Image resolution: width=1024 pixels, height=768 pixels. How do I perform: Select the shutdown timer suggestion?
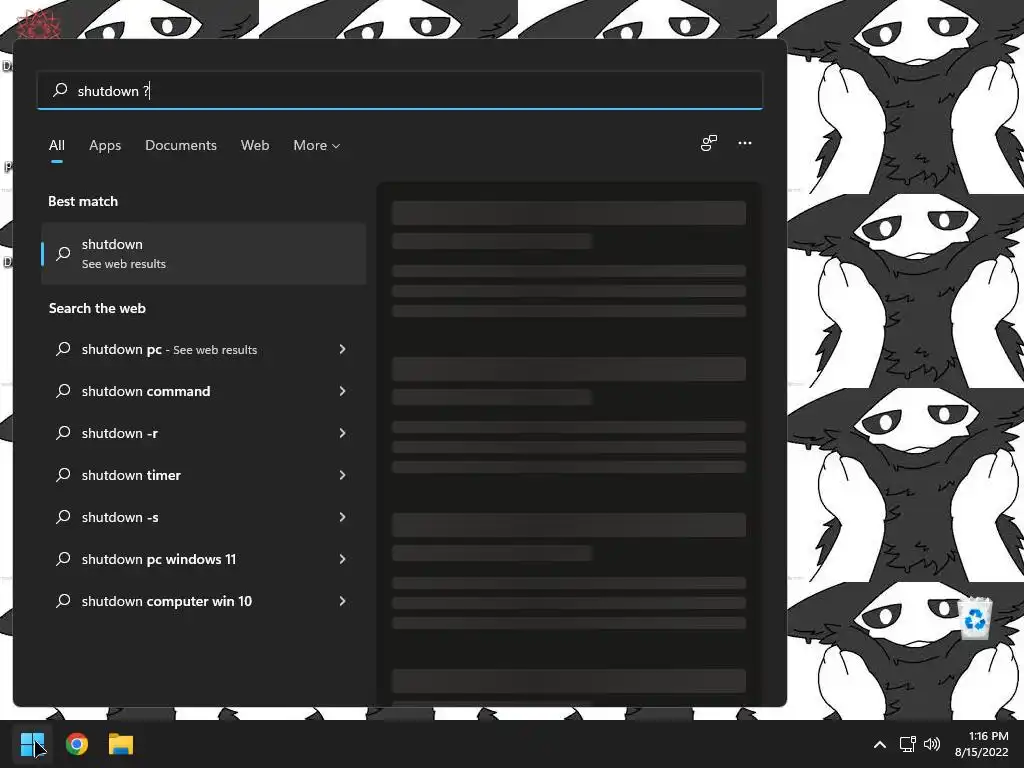point(203,475)
